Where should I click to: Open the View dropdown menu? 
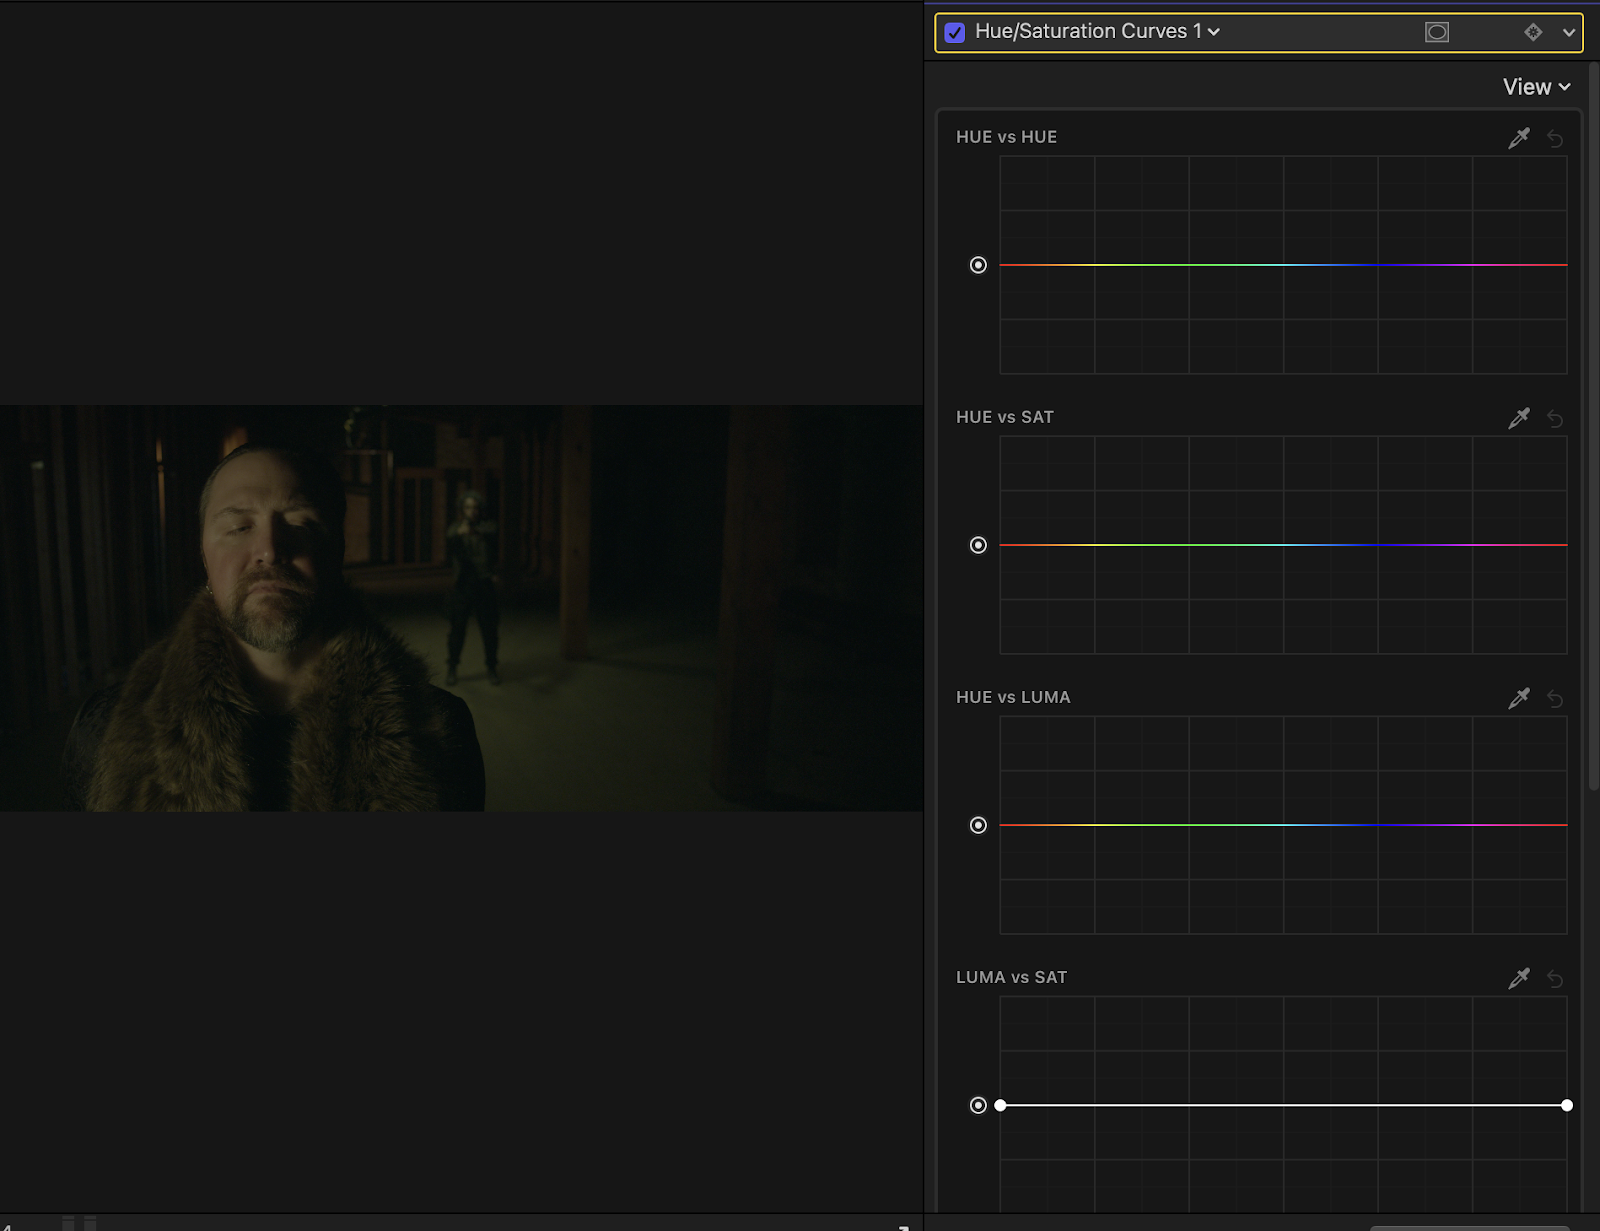pos(1537,87)
